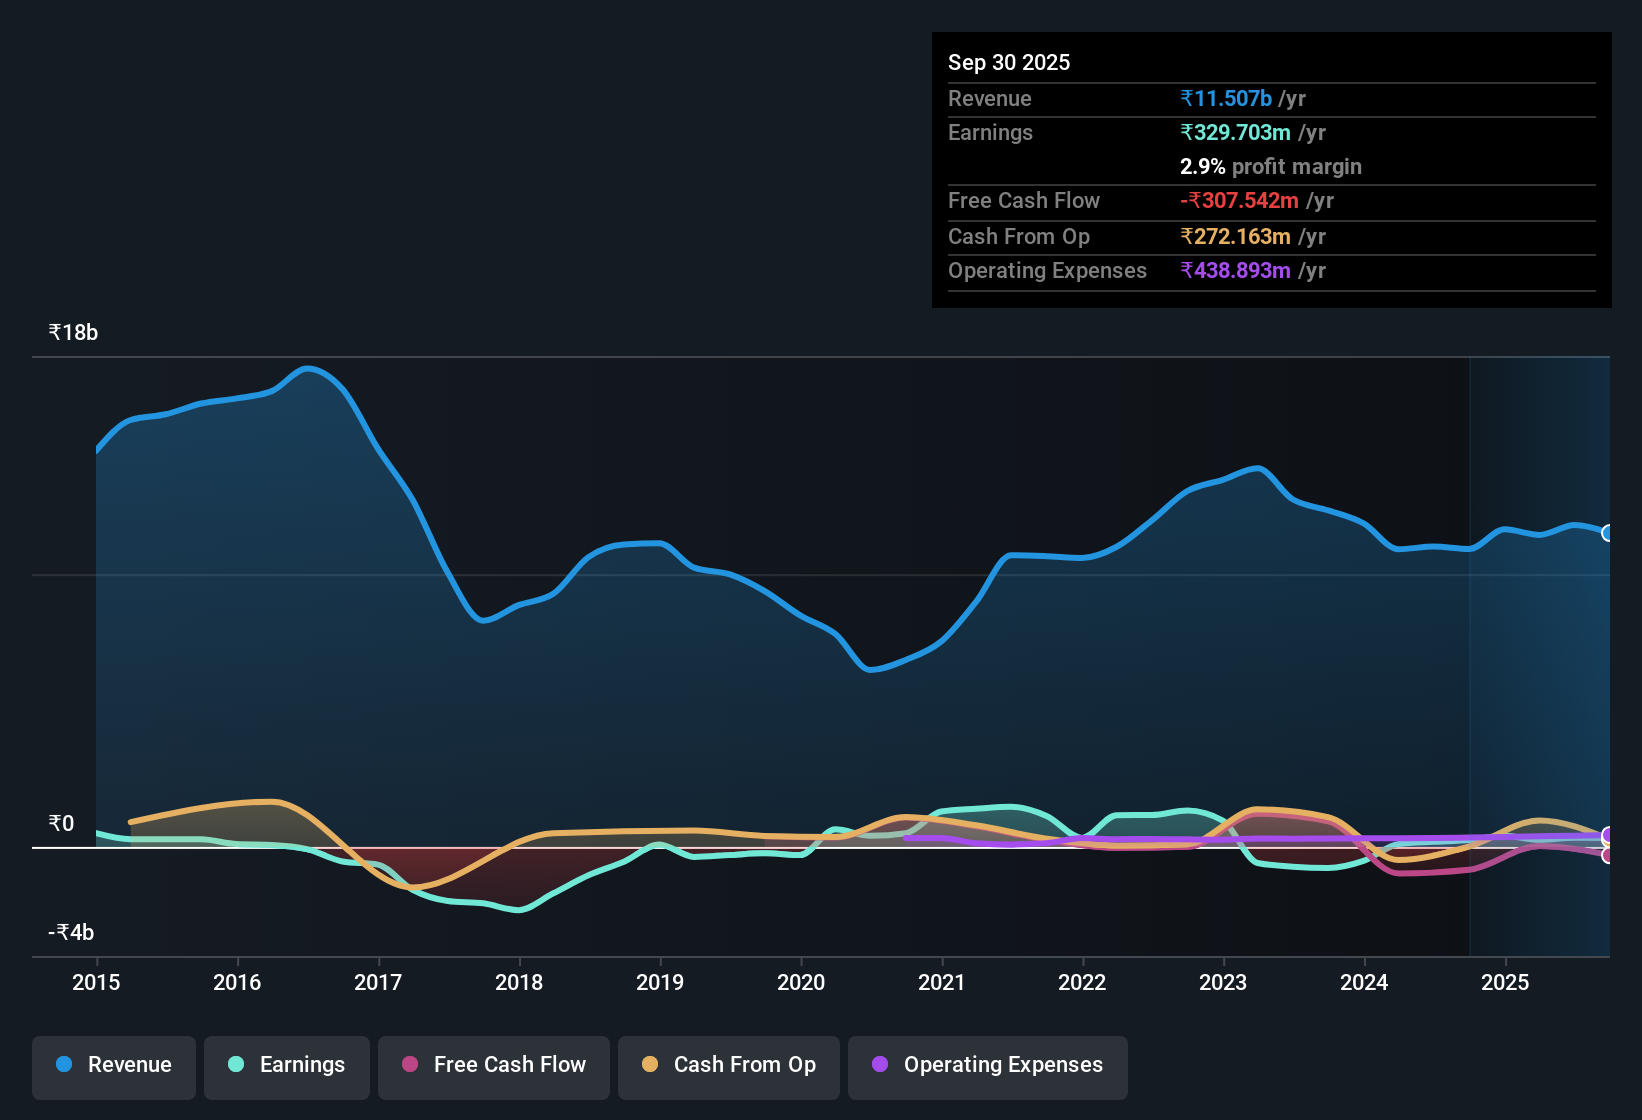Toggle the Operating Expenses series visibility
This screenshot has height=1120, width=1642.
(x=987, y=1065)
